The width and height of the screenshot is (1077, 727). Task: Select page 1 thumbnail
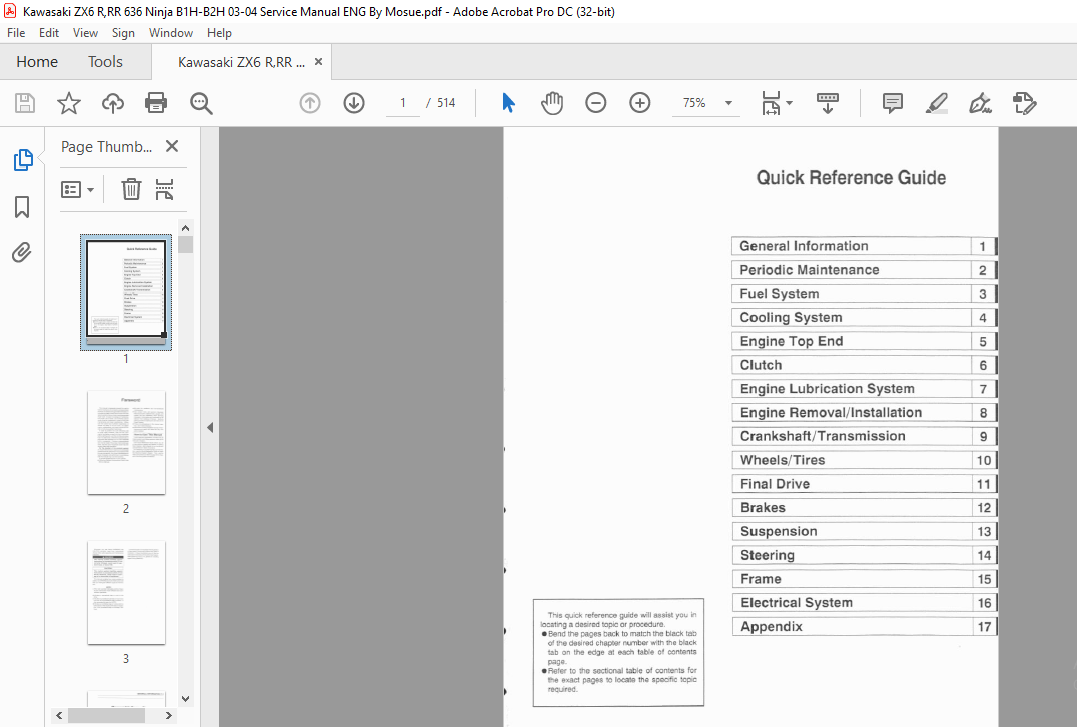pyautogui.click(x=126, y=292)
